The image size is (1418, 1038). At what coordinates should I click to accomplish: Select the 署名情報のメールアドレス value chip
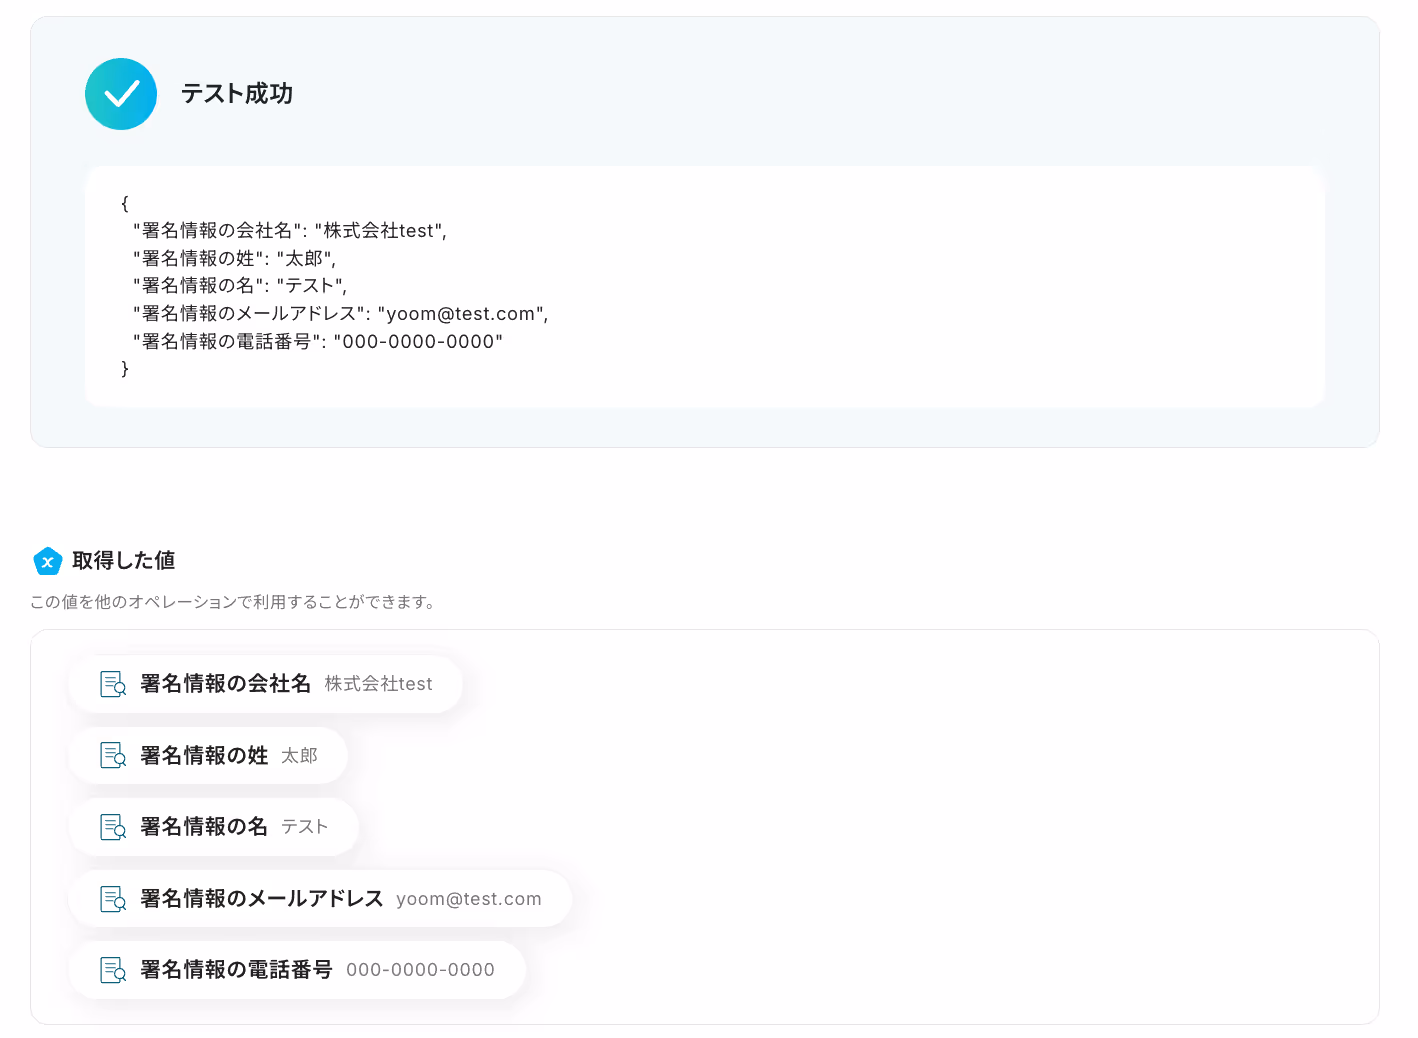320,899
